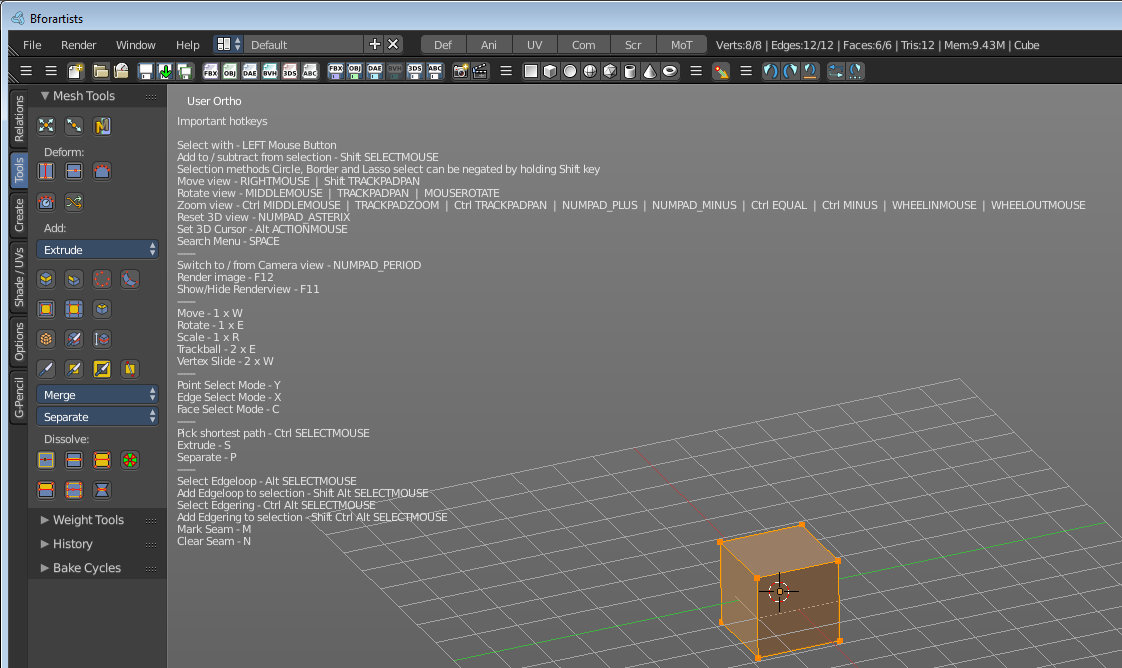Click the Render animation clapperboard icon
Viewport: 1122px width, 668px height.
479,72
